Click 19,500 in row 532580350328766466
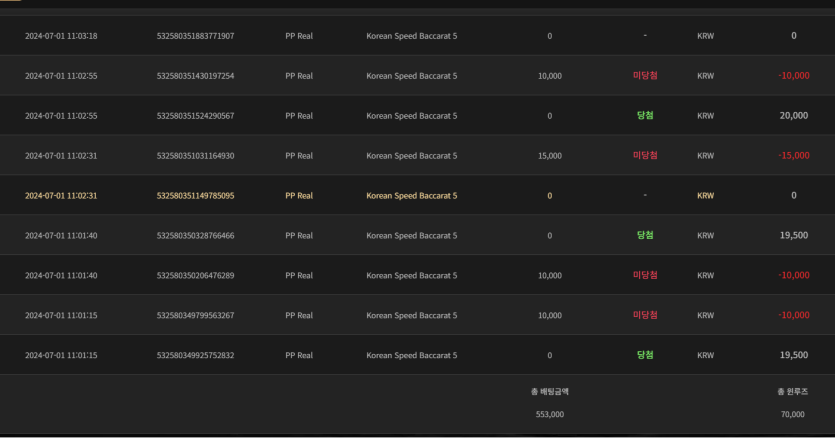 (793, 236)
